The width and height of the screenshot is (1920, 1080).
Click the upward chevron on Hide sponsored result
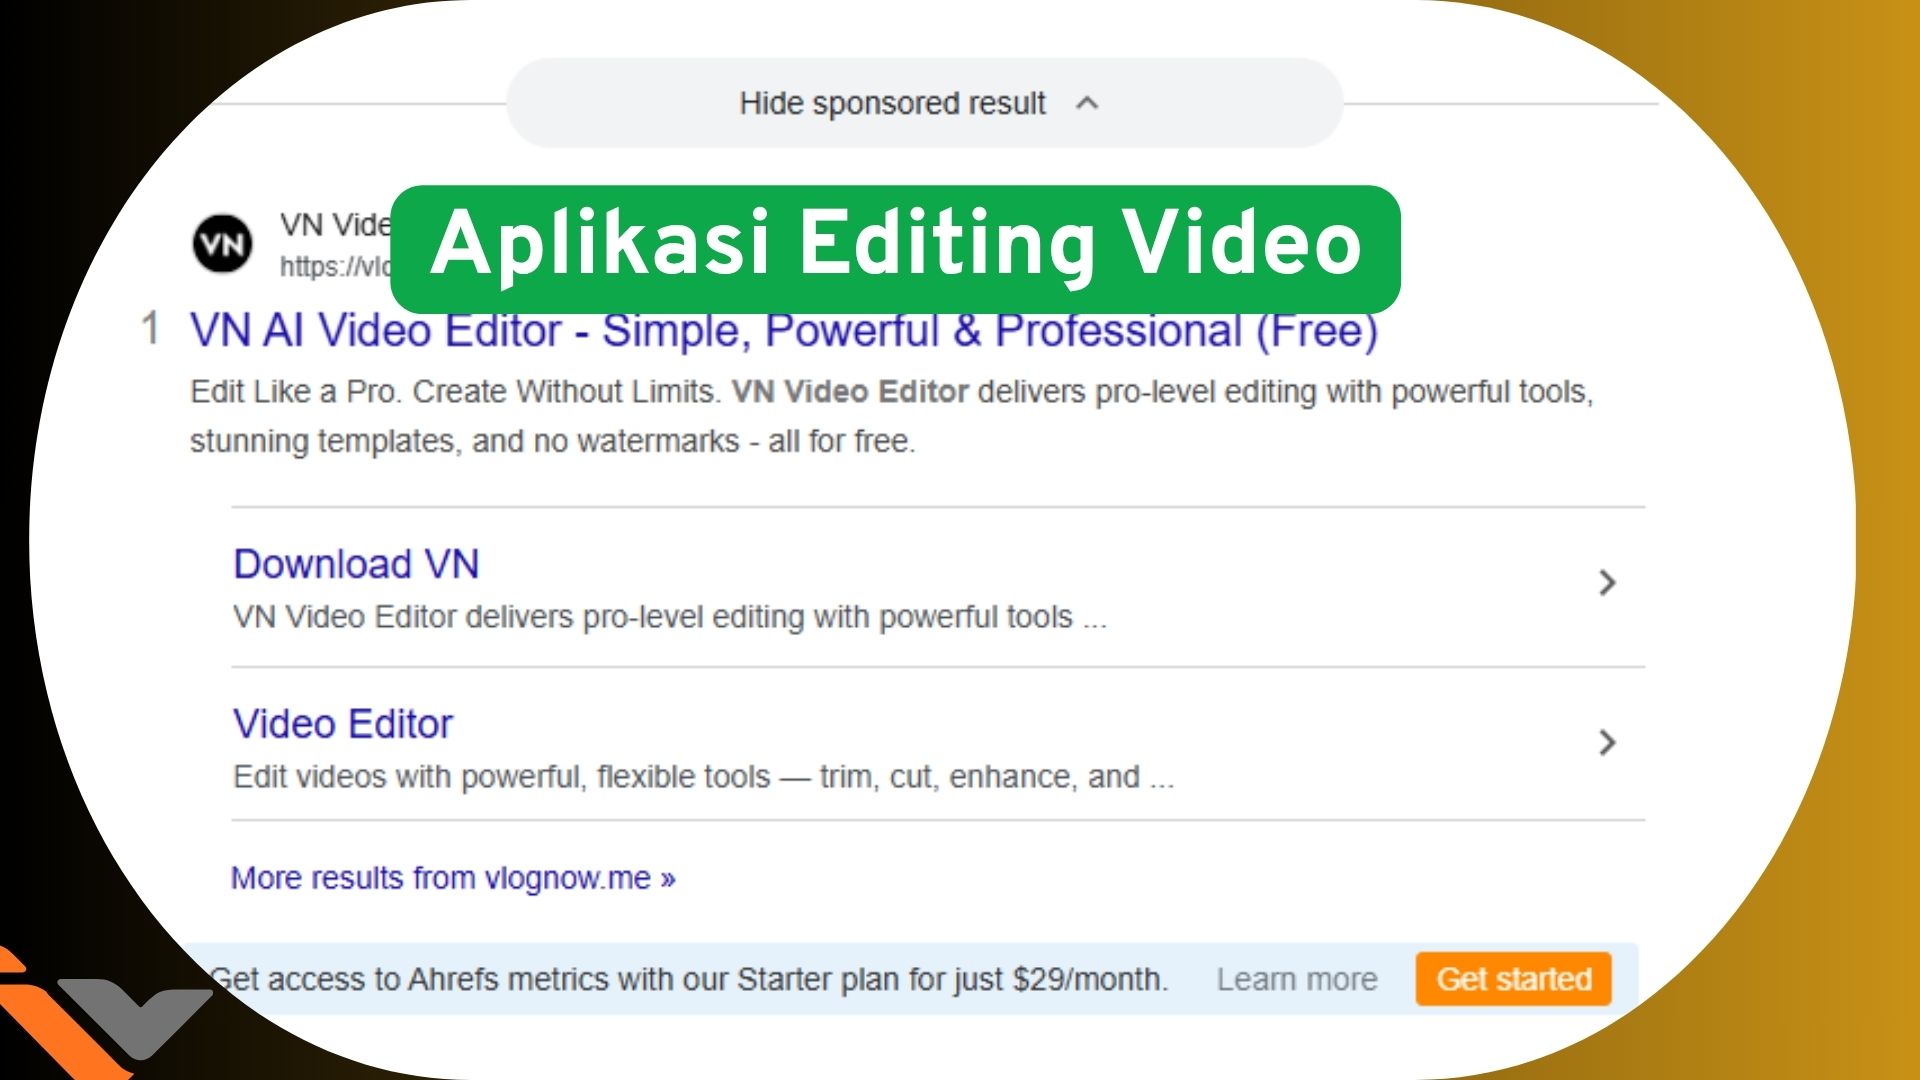tap(1089, 103)
